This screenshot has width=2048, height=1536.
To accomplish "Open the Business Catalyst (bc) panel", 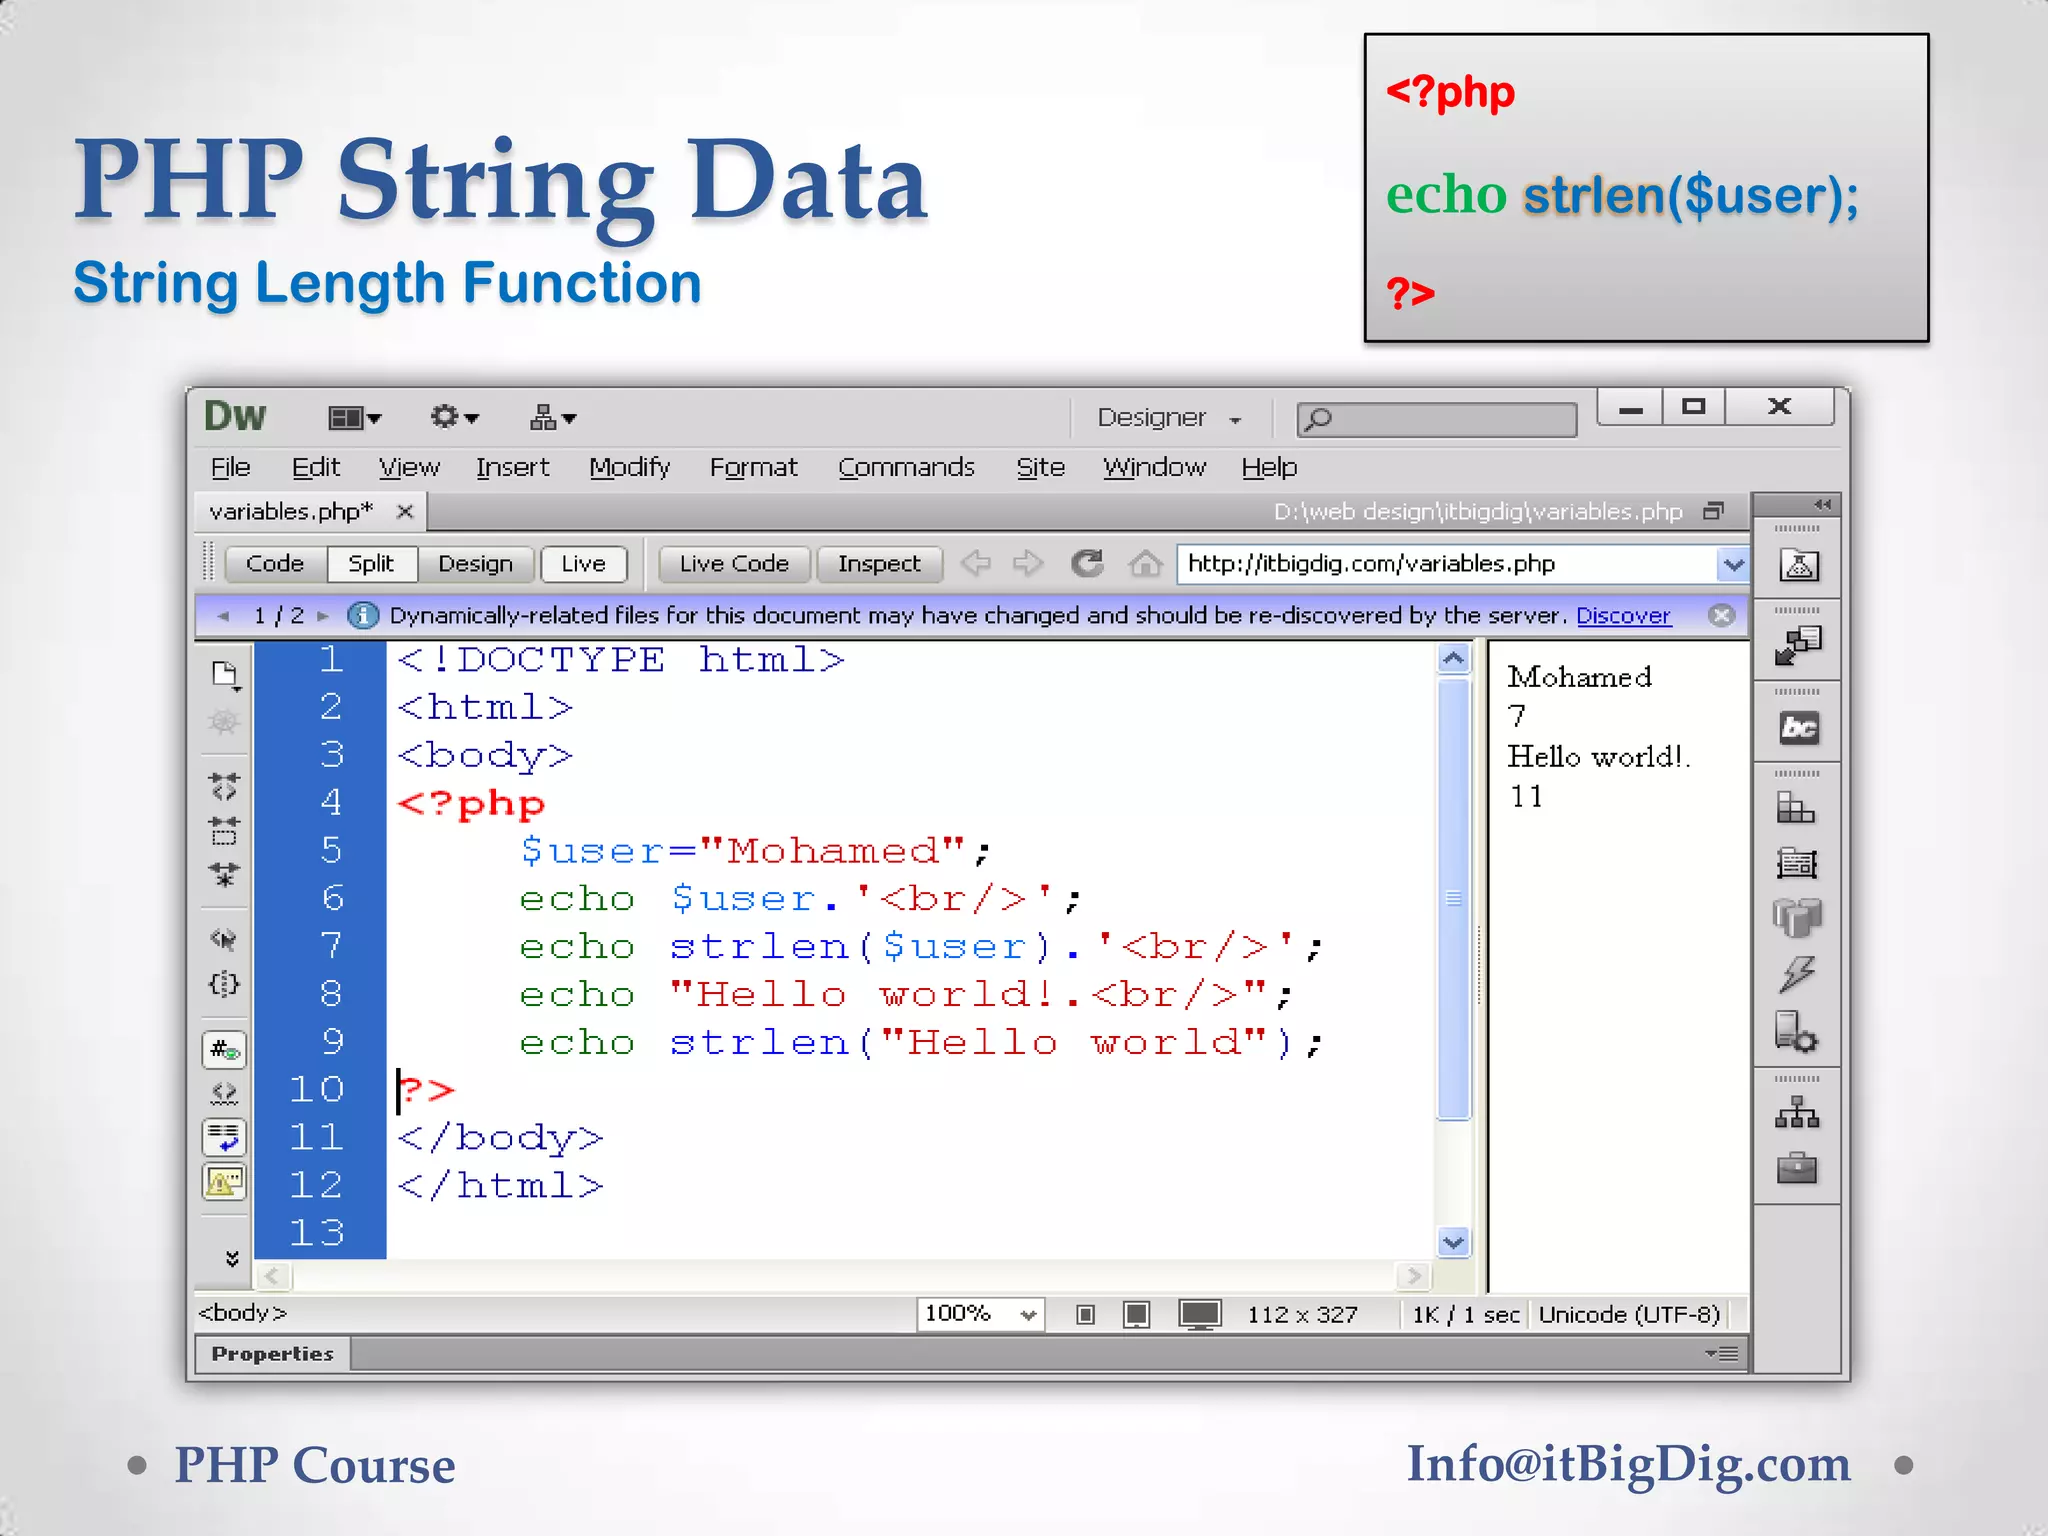I will [x=1799, y=728].
